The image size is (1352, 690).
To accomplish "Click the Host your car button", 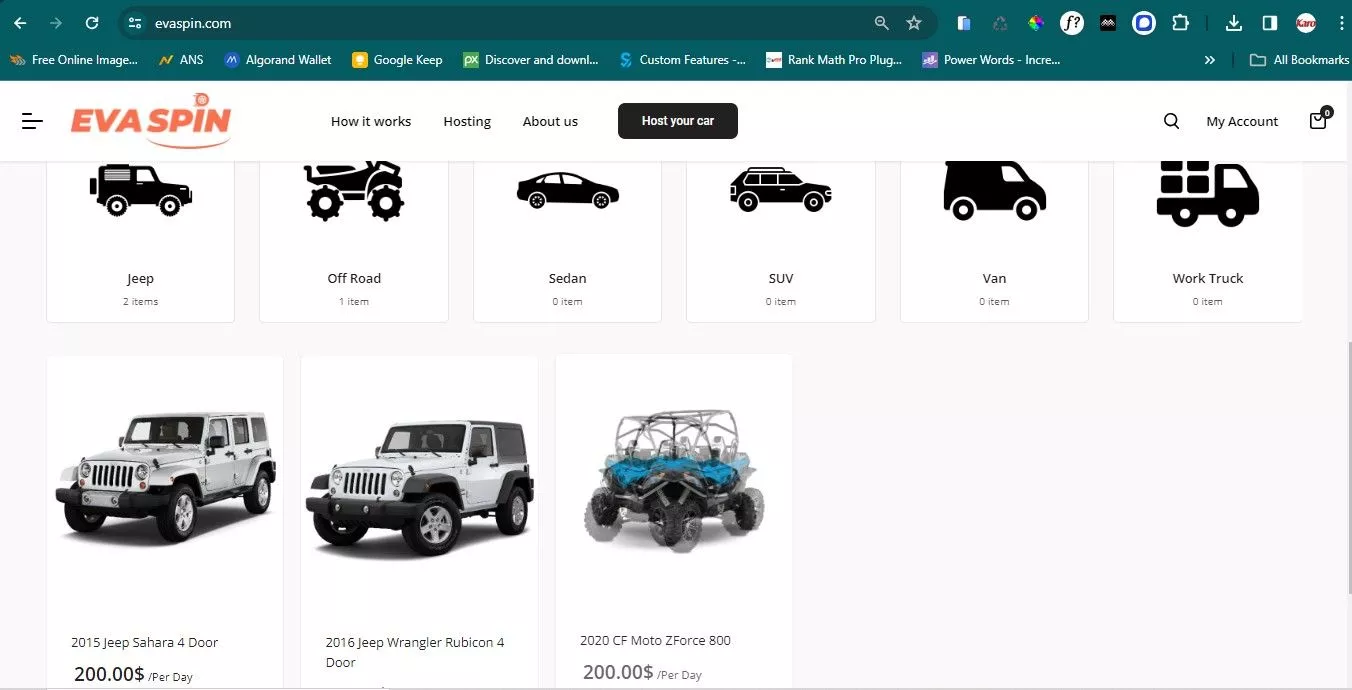I will (x=678, y=121).
